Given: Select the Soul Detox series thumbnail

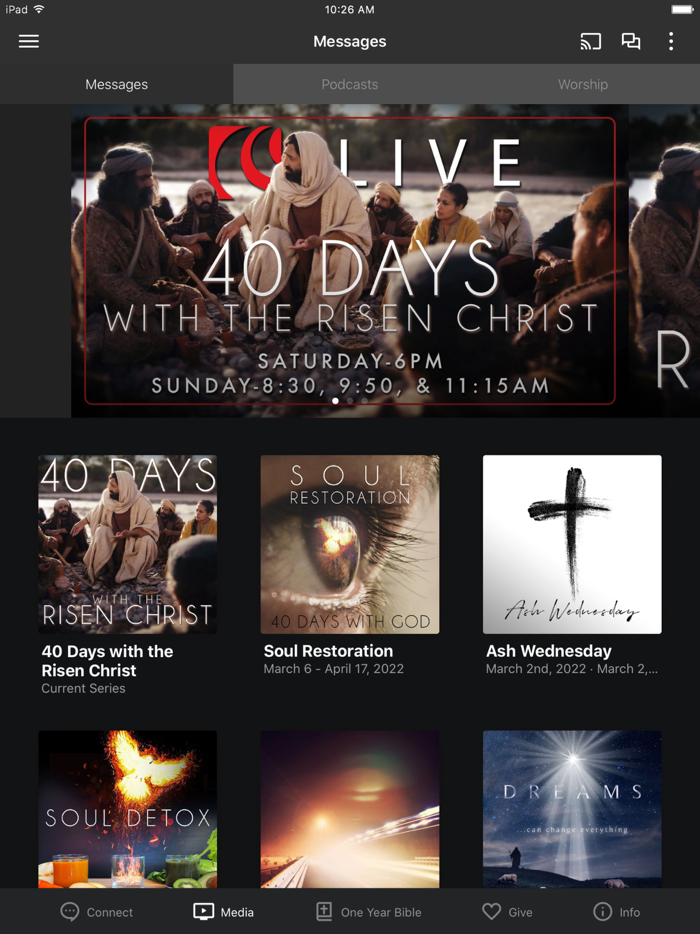Looking at the screenshot, I should tap(127, 809).
